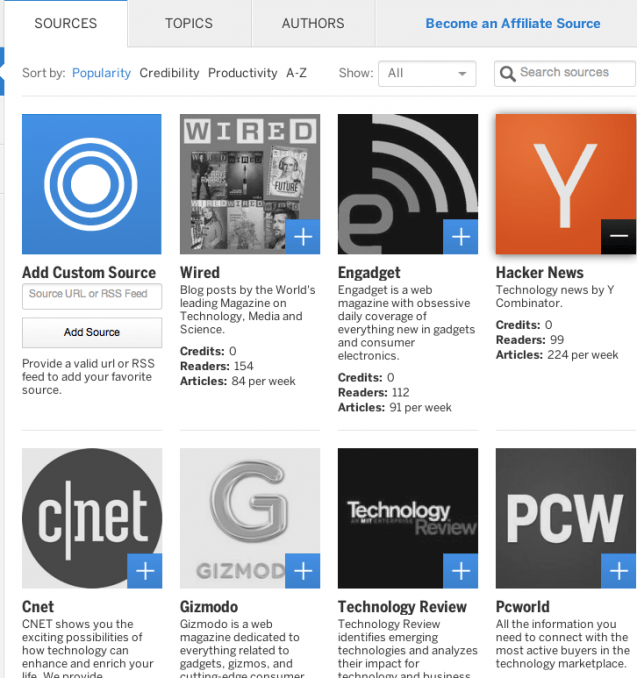Click Wired's '84 per week' articles text
Image resolution: width=637 pixels, height=678 pixels.
[x=263, y=381]
